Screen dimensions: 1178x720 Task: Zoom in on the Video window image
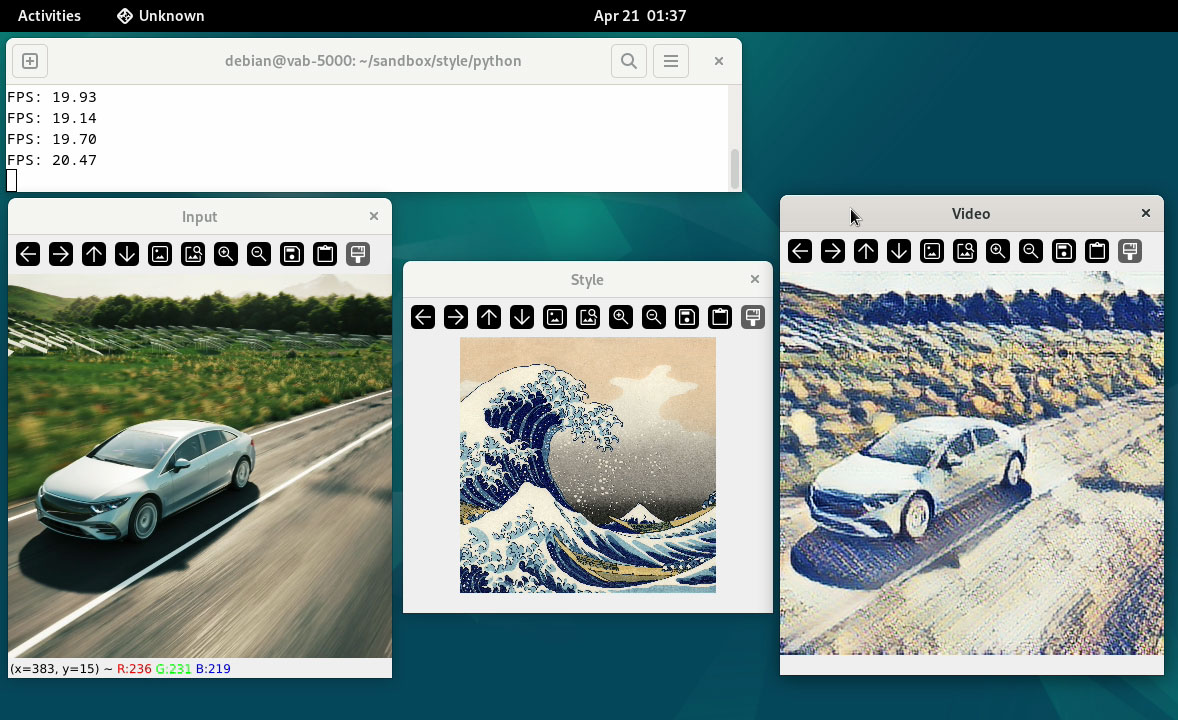[x=998, y=251]
